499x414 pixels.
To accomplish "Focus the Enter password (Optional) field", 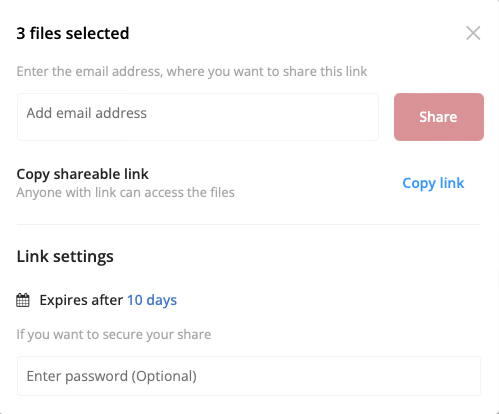I will coord(249,376).
